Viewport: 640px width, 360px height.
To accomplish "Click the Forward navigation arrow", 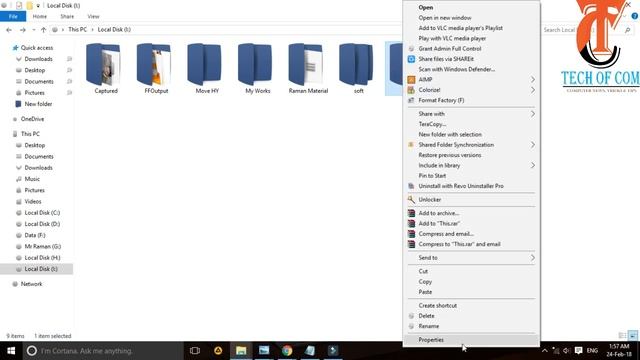I will tap(23, 30).
